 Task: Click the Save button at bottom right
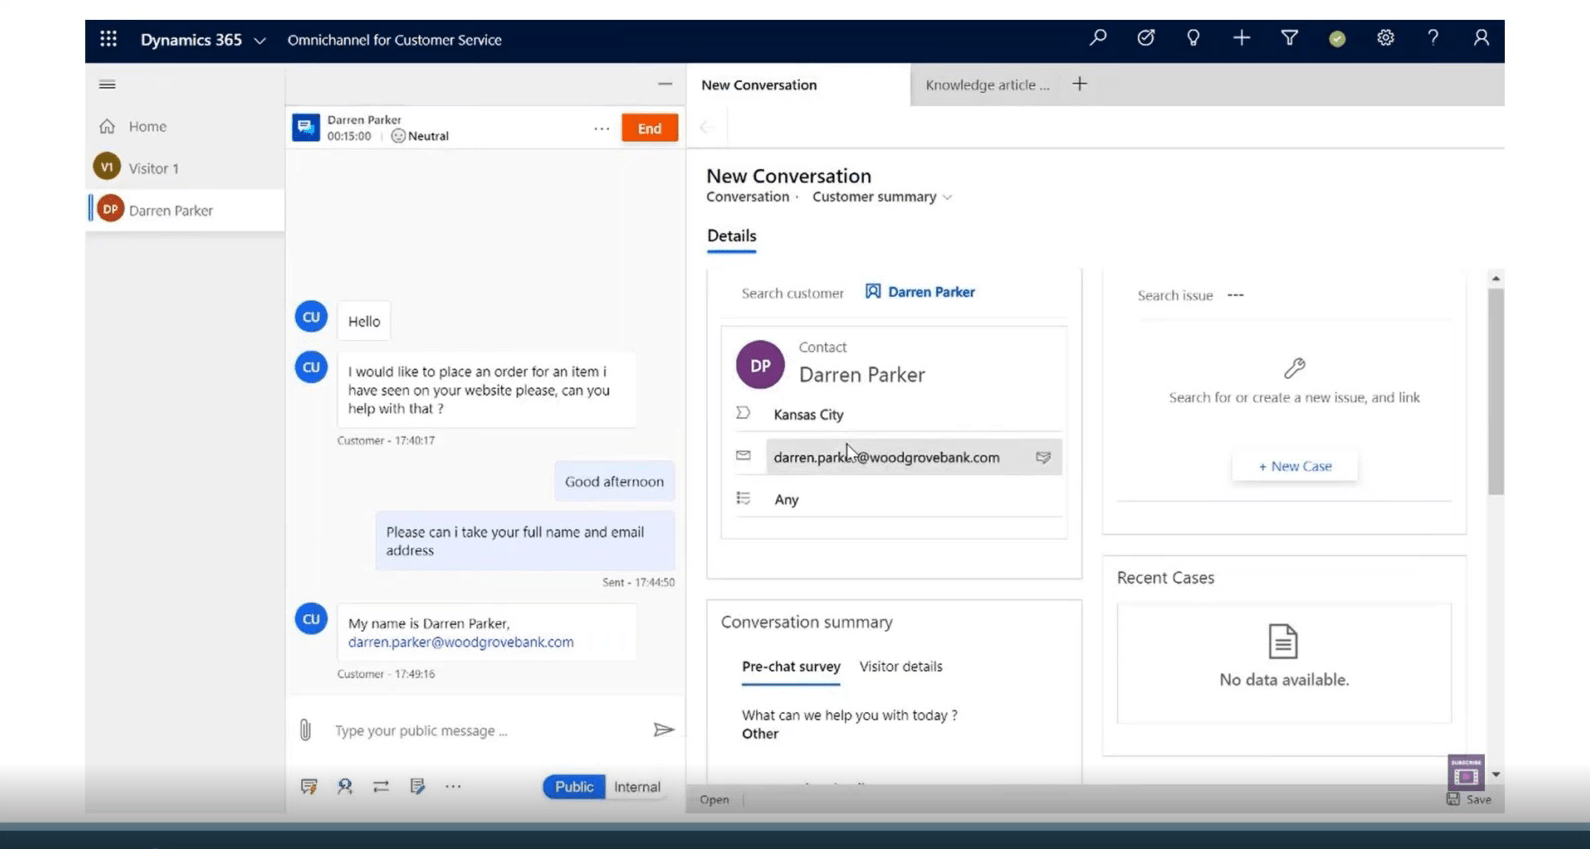[1469, 799]
